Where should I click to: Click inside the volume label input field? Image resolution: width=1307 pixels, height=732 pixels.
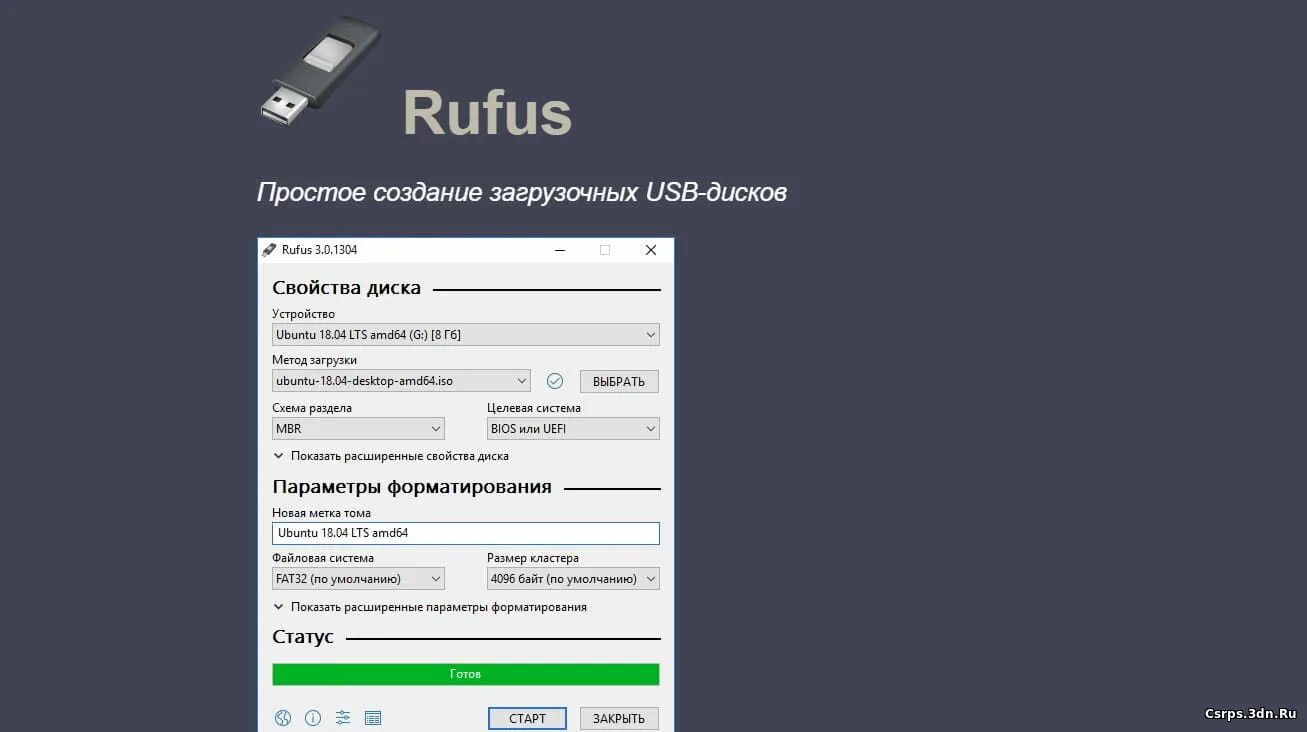pos(465,533)
